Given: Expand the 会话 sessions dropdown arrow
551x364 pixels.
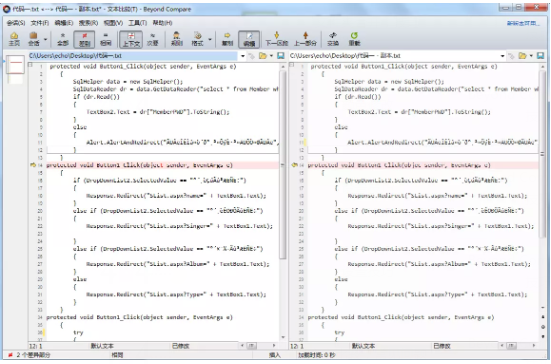Looking at the screenshot, I should coord(45,39).
